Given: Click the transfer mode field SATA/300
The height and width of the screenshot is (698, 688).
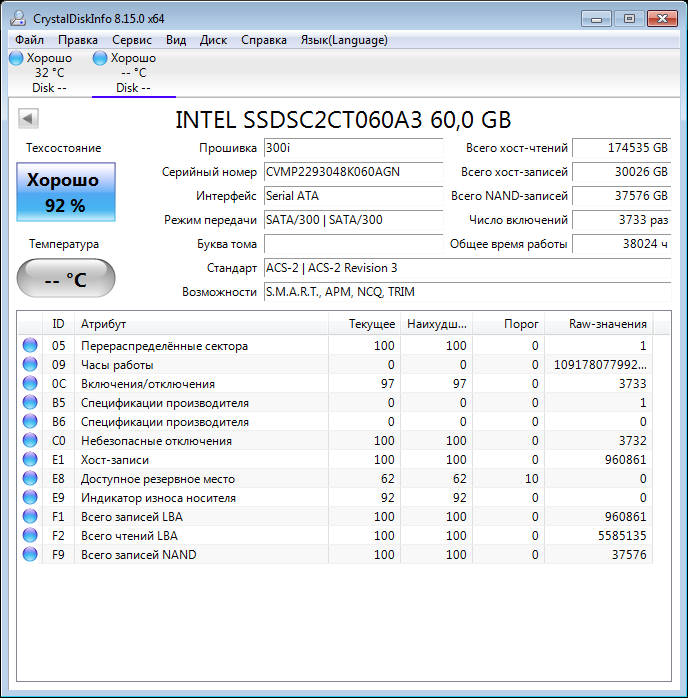Looking at the screenshot, I should (x=353, y=220).
